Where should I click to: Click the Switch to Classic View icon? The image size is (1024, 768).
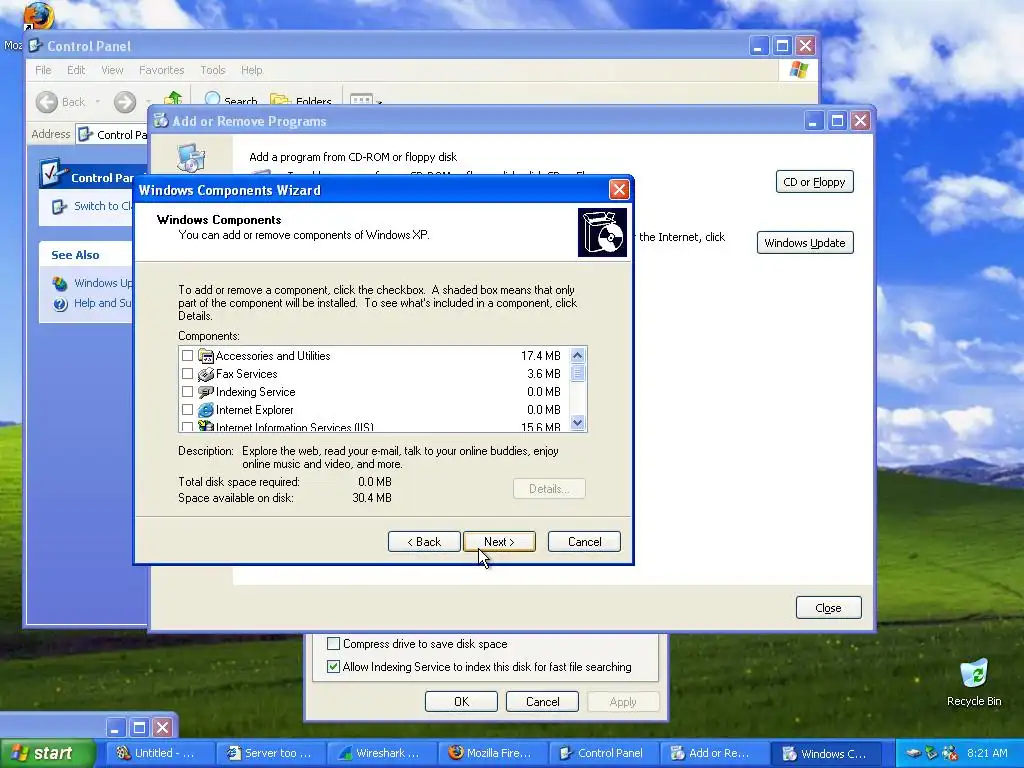pos(59,206)
